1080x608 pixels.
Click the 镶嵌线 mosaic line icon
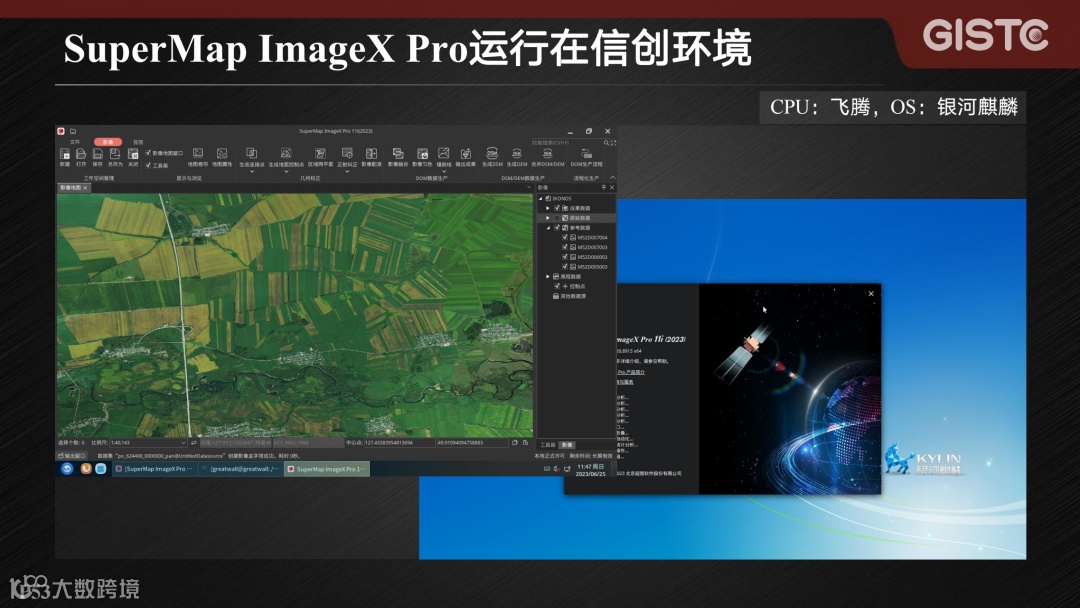click(444, 153)
